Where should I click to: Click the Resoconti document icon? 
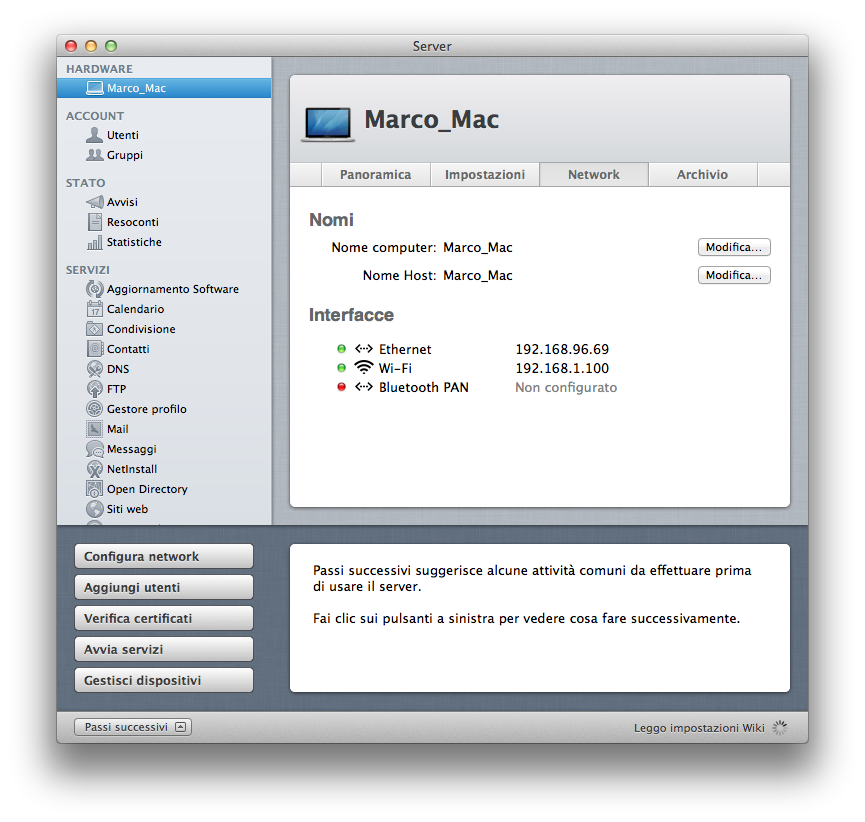pyautogui.click(x=94, y=222)
